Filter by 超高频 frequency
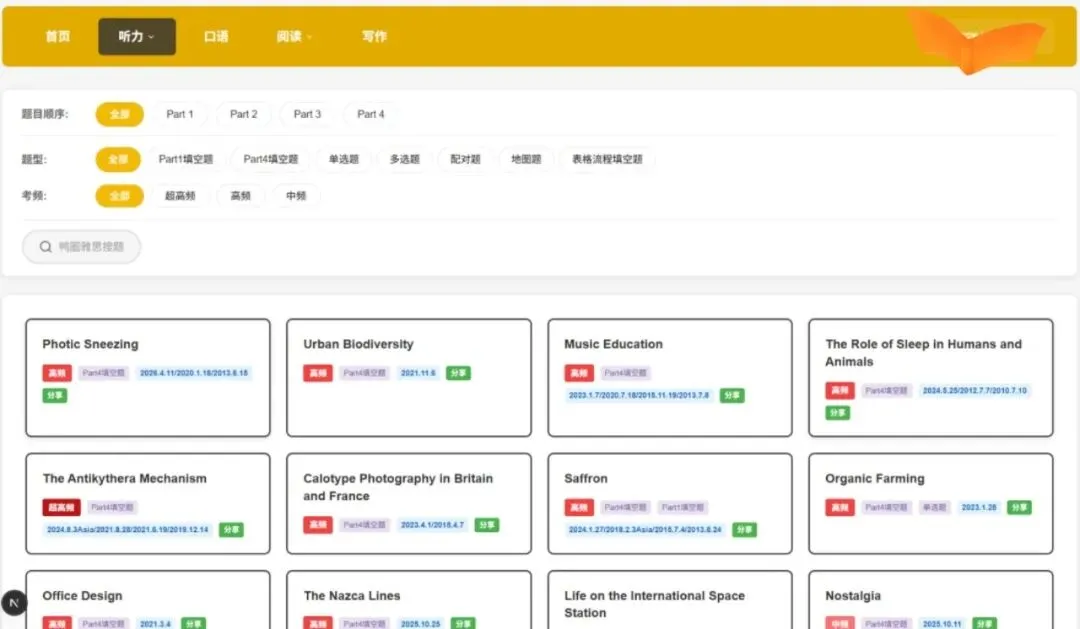This screenshot has height=629, width=1080. coord(180,196)
